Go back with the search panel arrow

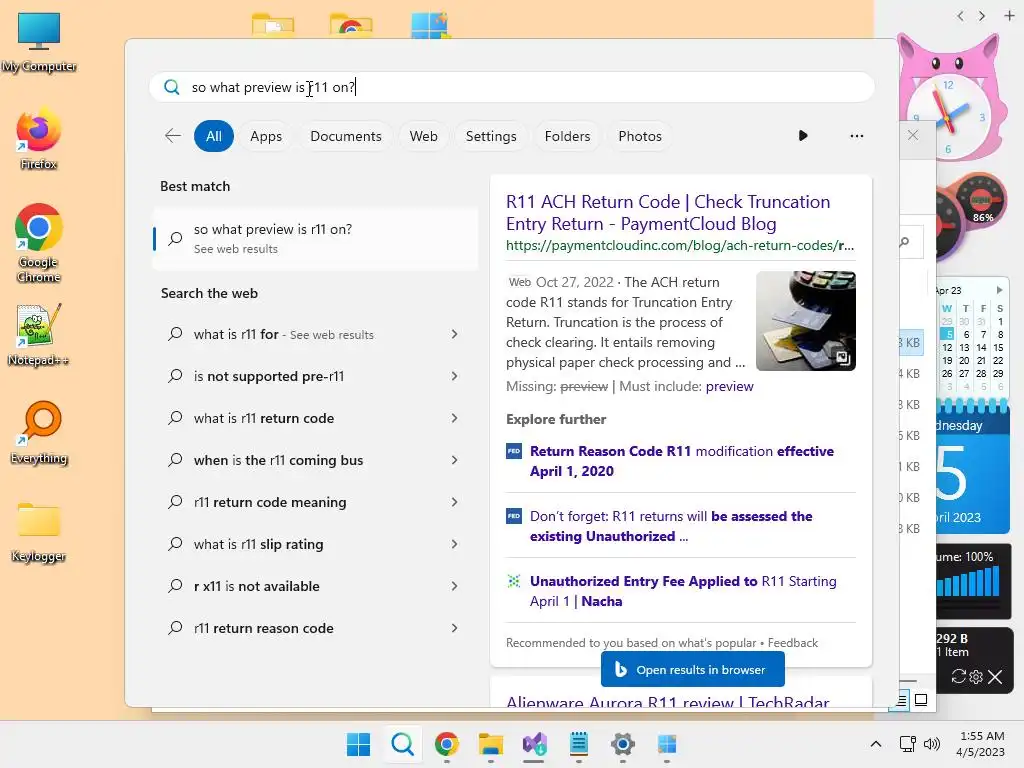point(172,136)
